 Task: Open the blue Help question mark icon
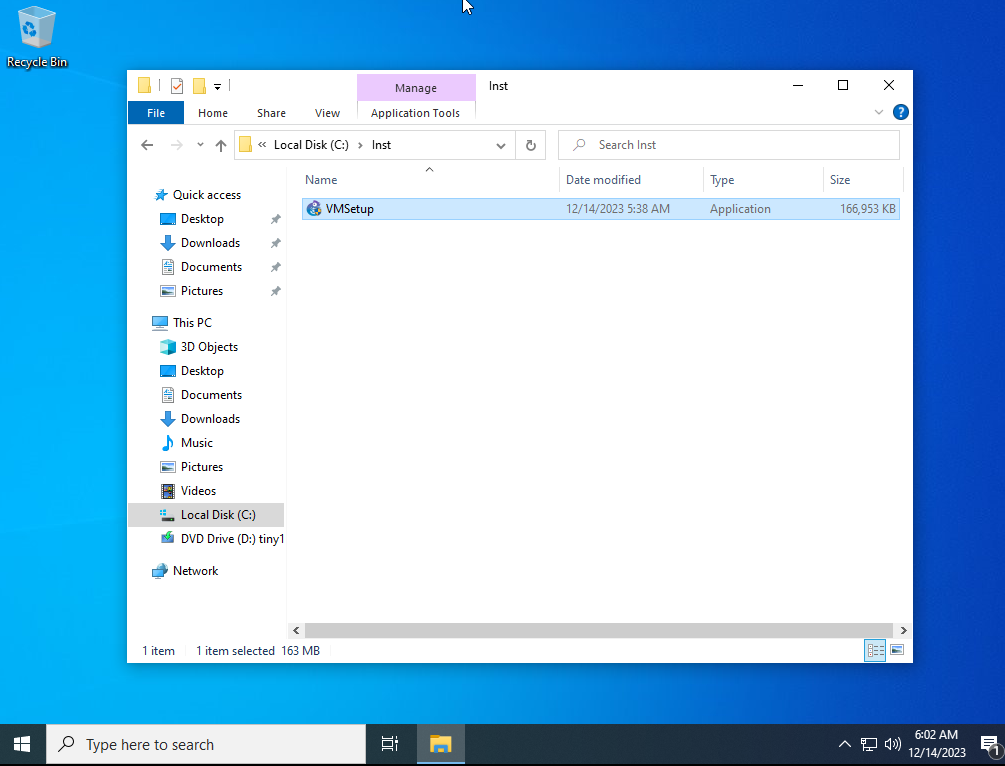[x=901, y=112]
